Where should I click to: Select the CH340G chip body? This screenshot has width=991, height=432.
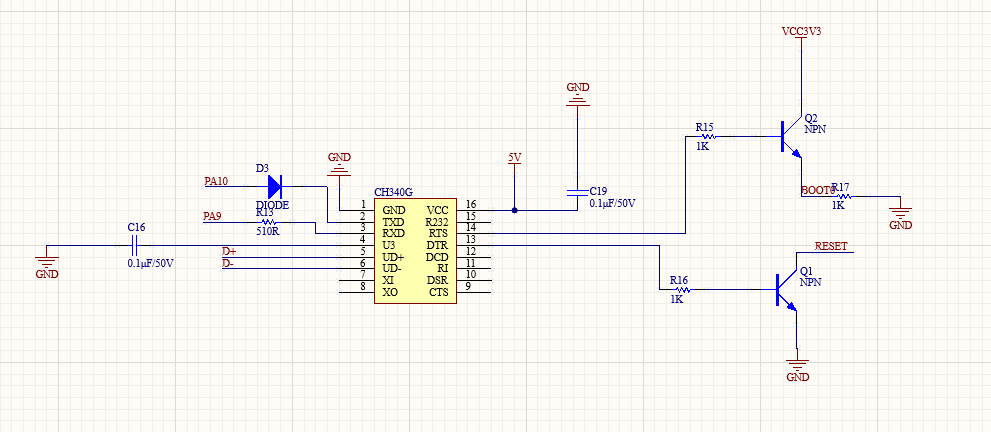tap(415, 251)
